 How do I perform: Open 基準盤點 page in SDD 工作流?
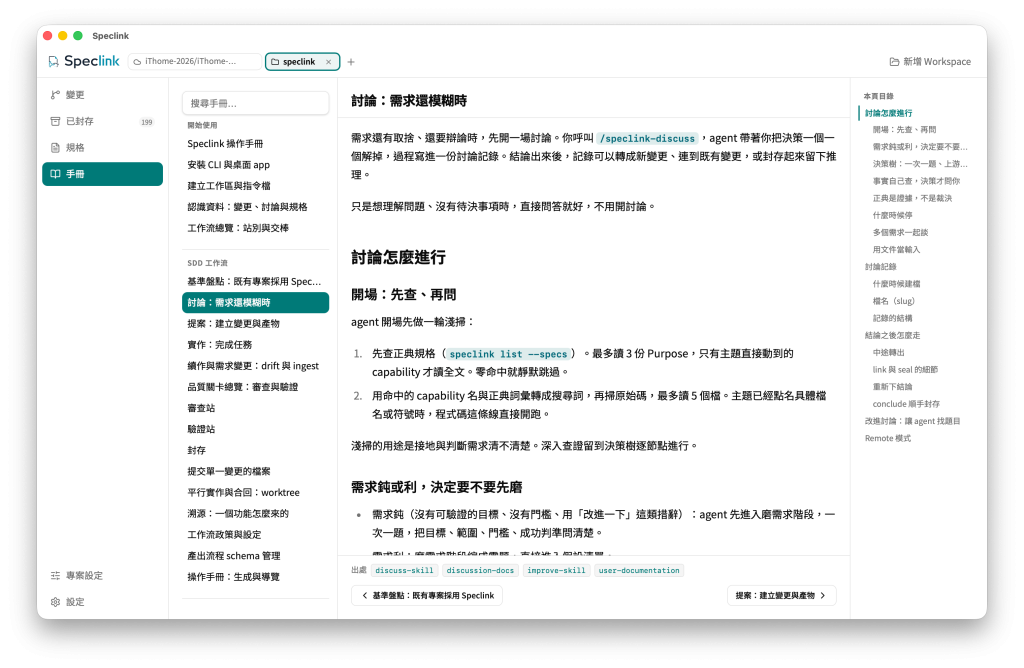click(255, 281)
